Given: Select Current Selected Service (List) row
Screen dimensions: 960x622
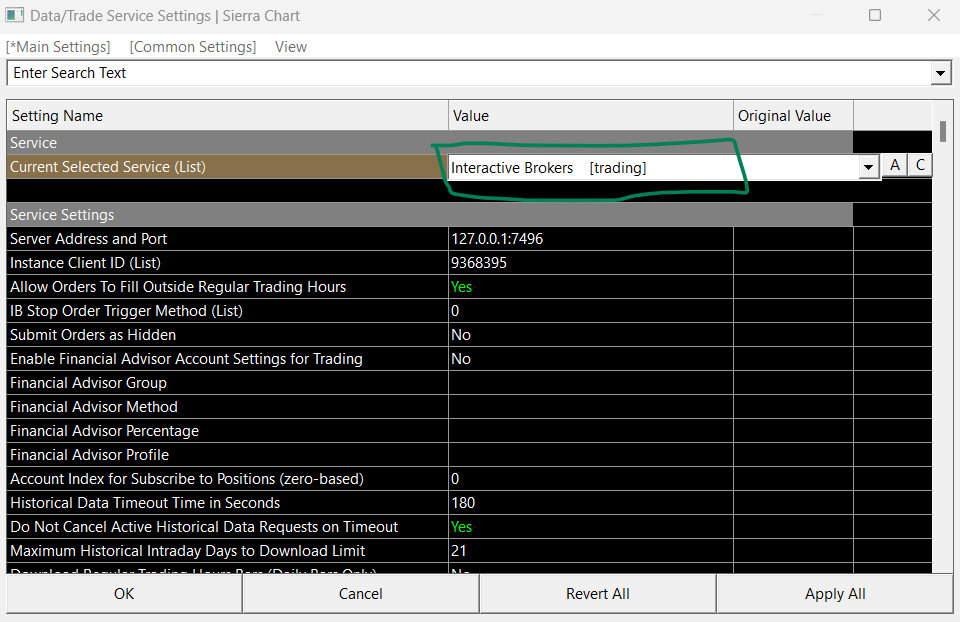Looking at the screenshot, I should pyautogui.click(x=227, y=167).
